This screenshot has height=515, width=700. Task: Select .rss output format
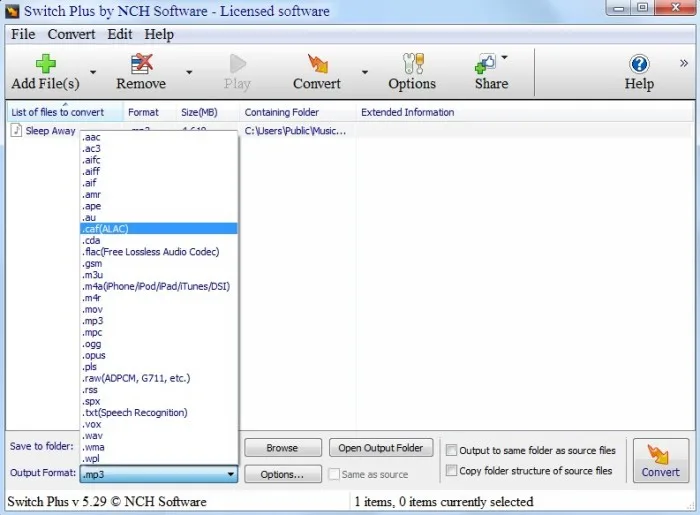[x=159, y=390]
